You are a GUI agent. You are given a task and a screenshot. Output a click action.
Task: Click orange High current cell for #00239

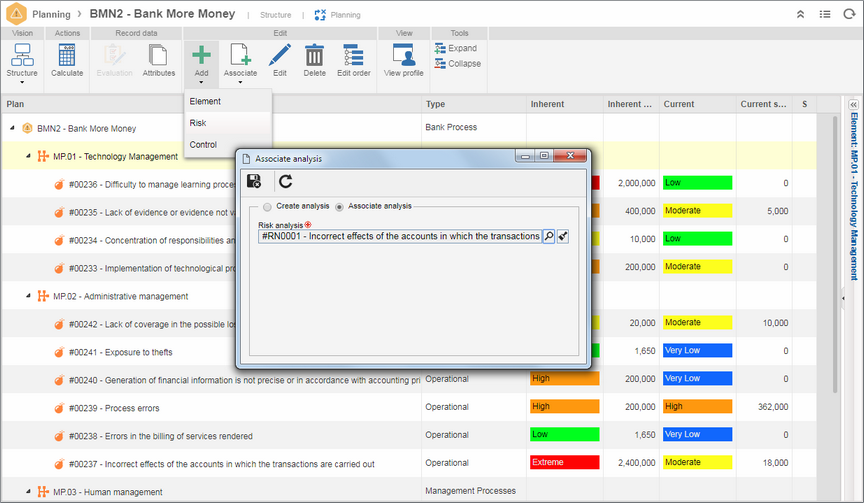click(x=697, y=407)
